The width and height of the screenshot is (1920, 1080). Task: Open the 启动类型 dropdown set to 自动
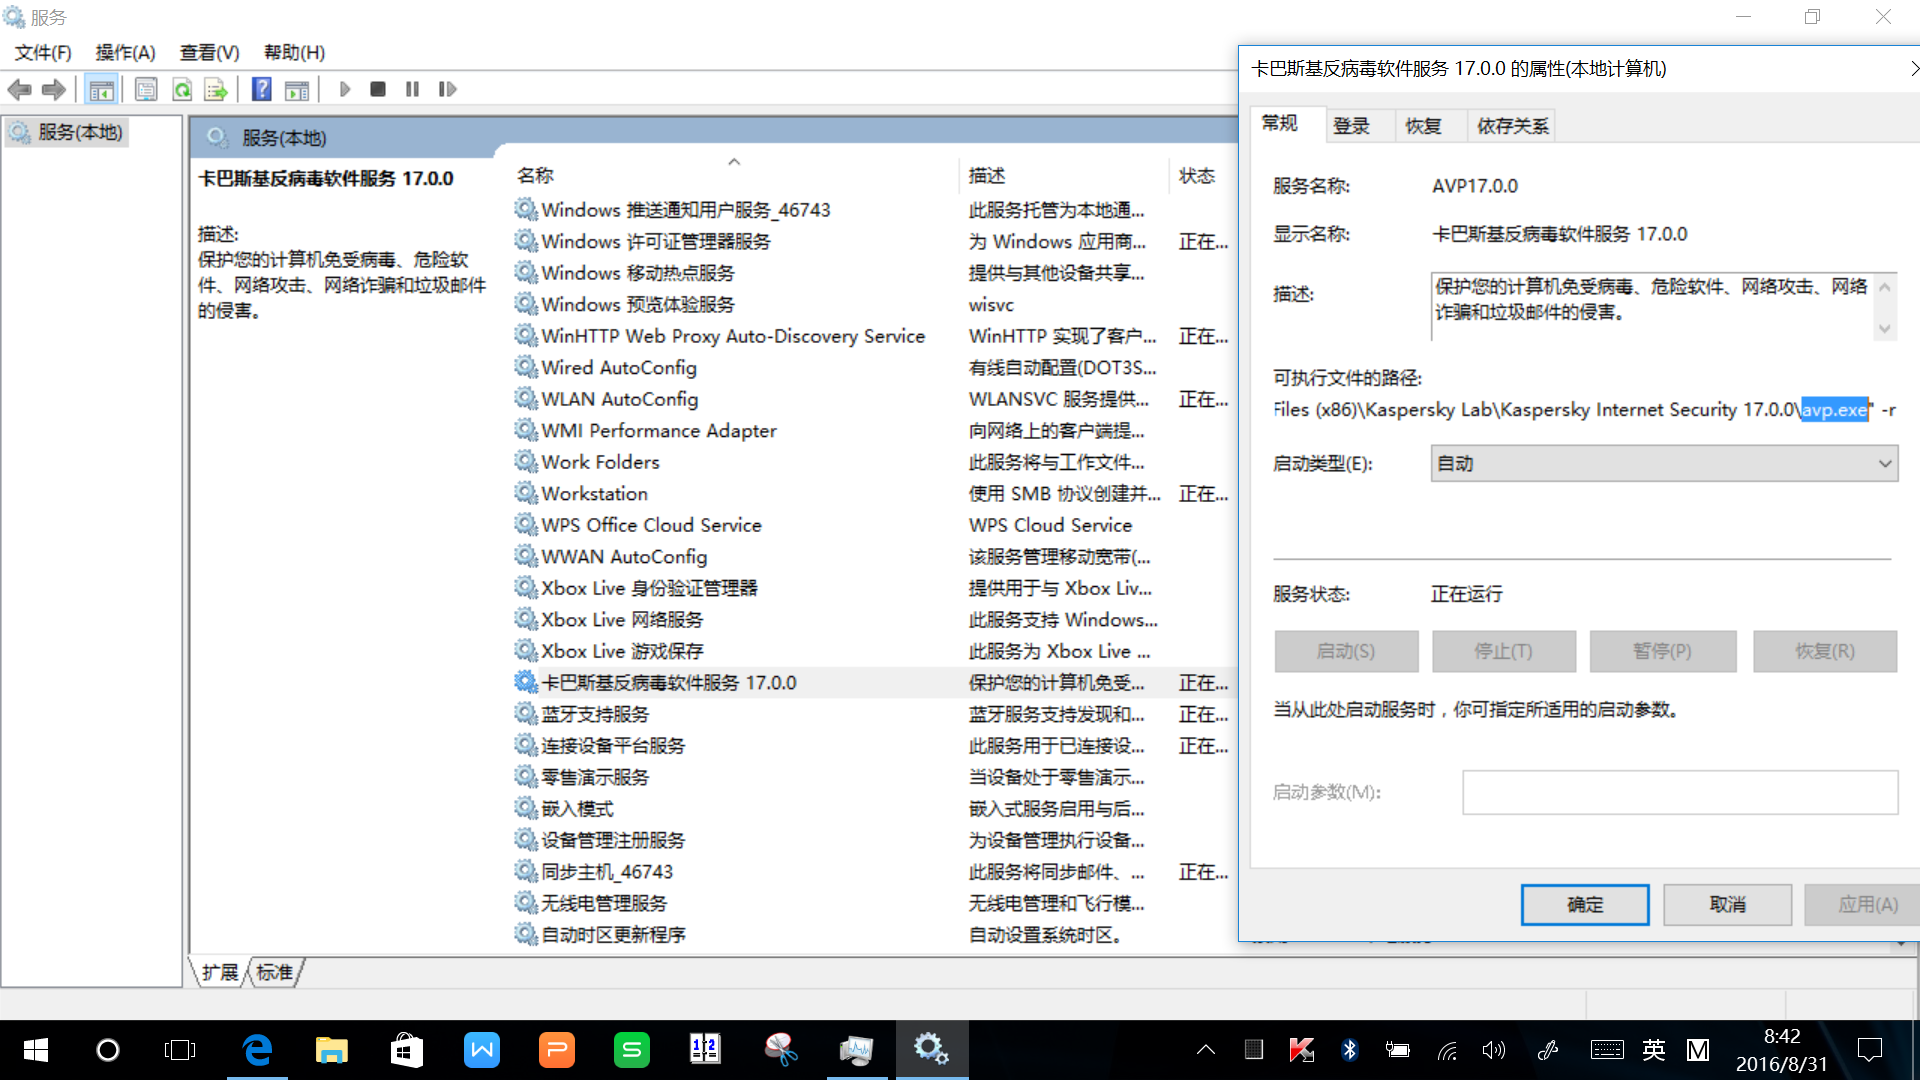[1664, 464]
